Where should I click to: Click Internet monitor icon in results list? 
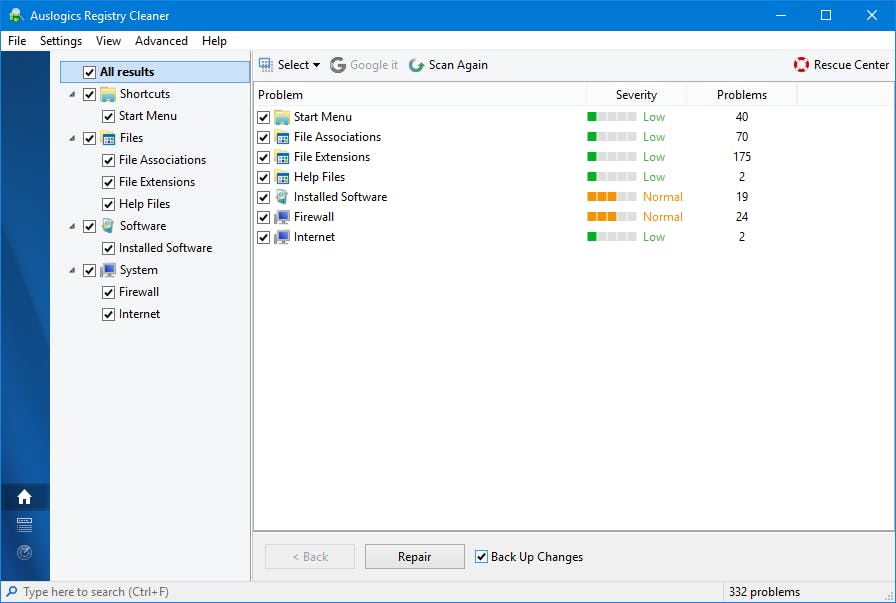point(282,237)
